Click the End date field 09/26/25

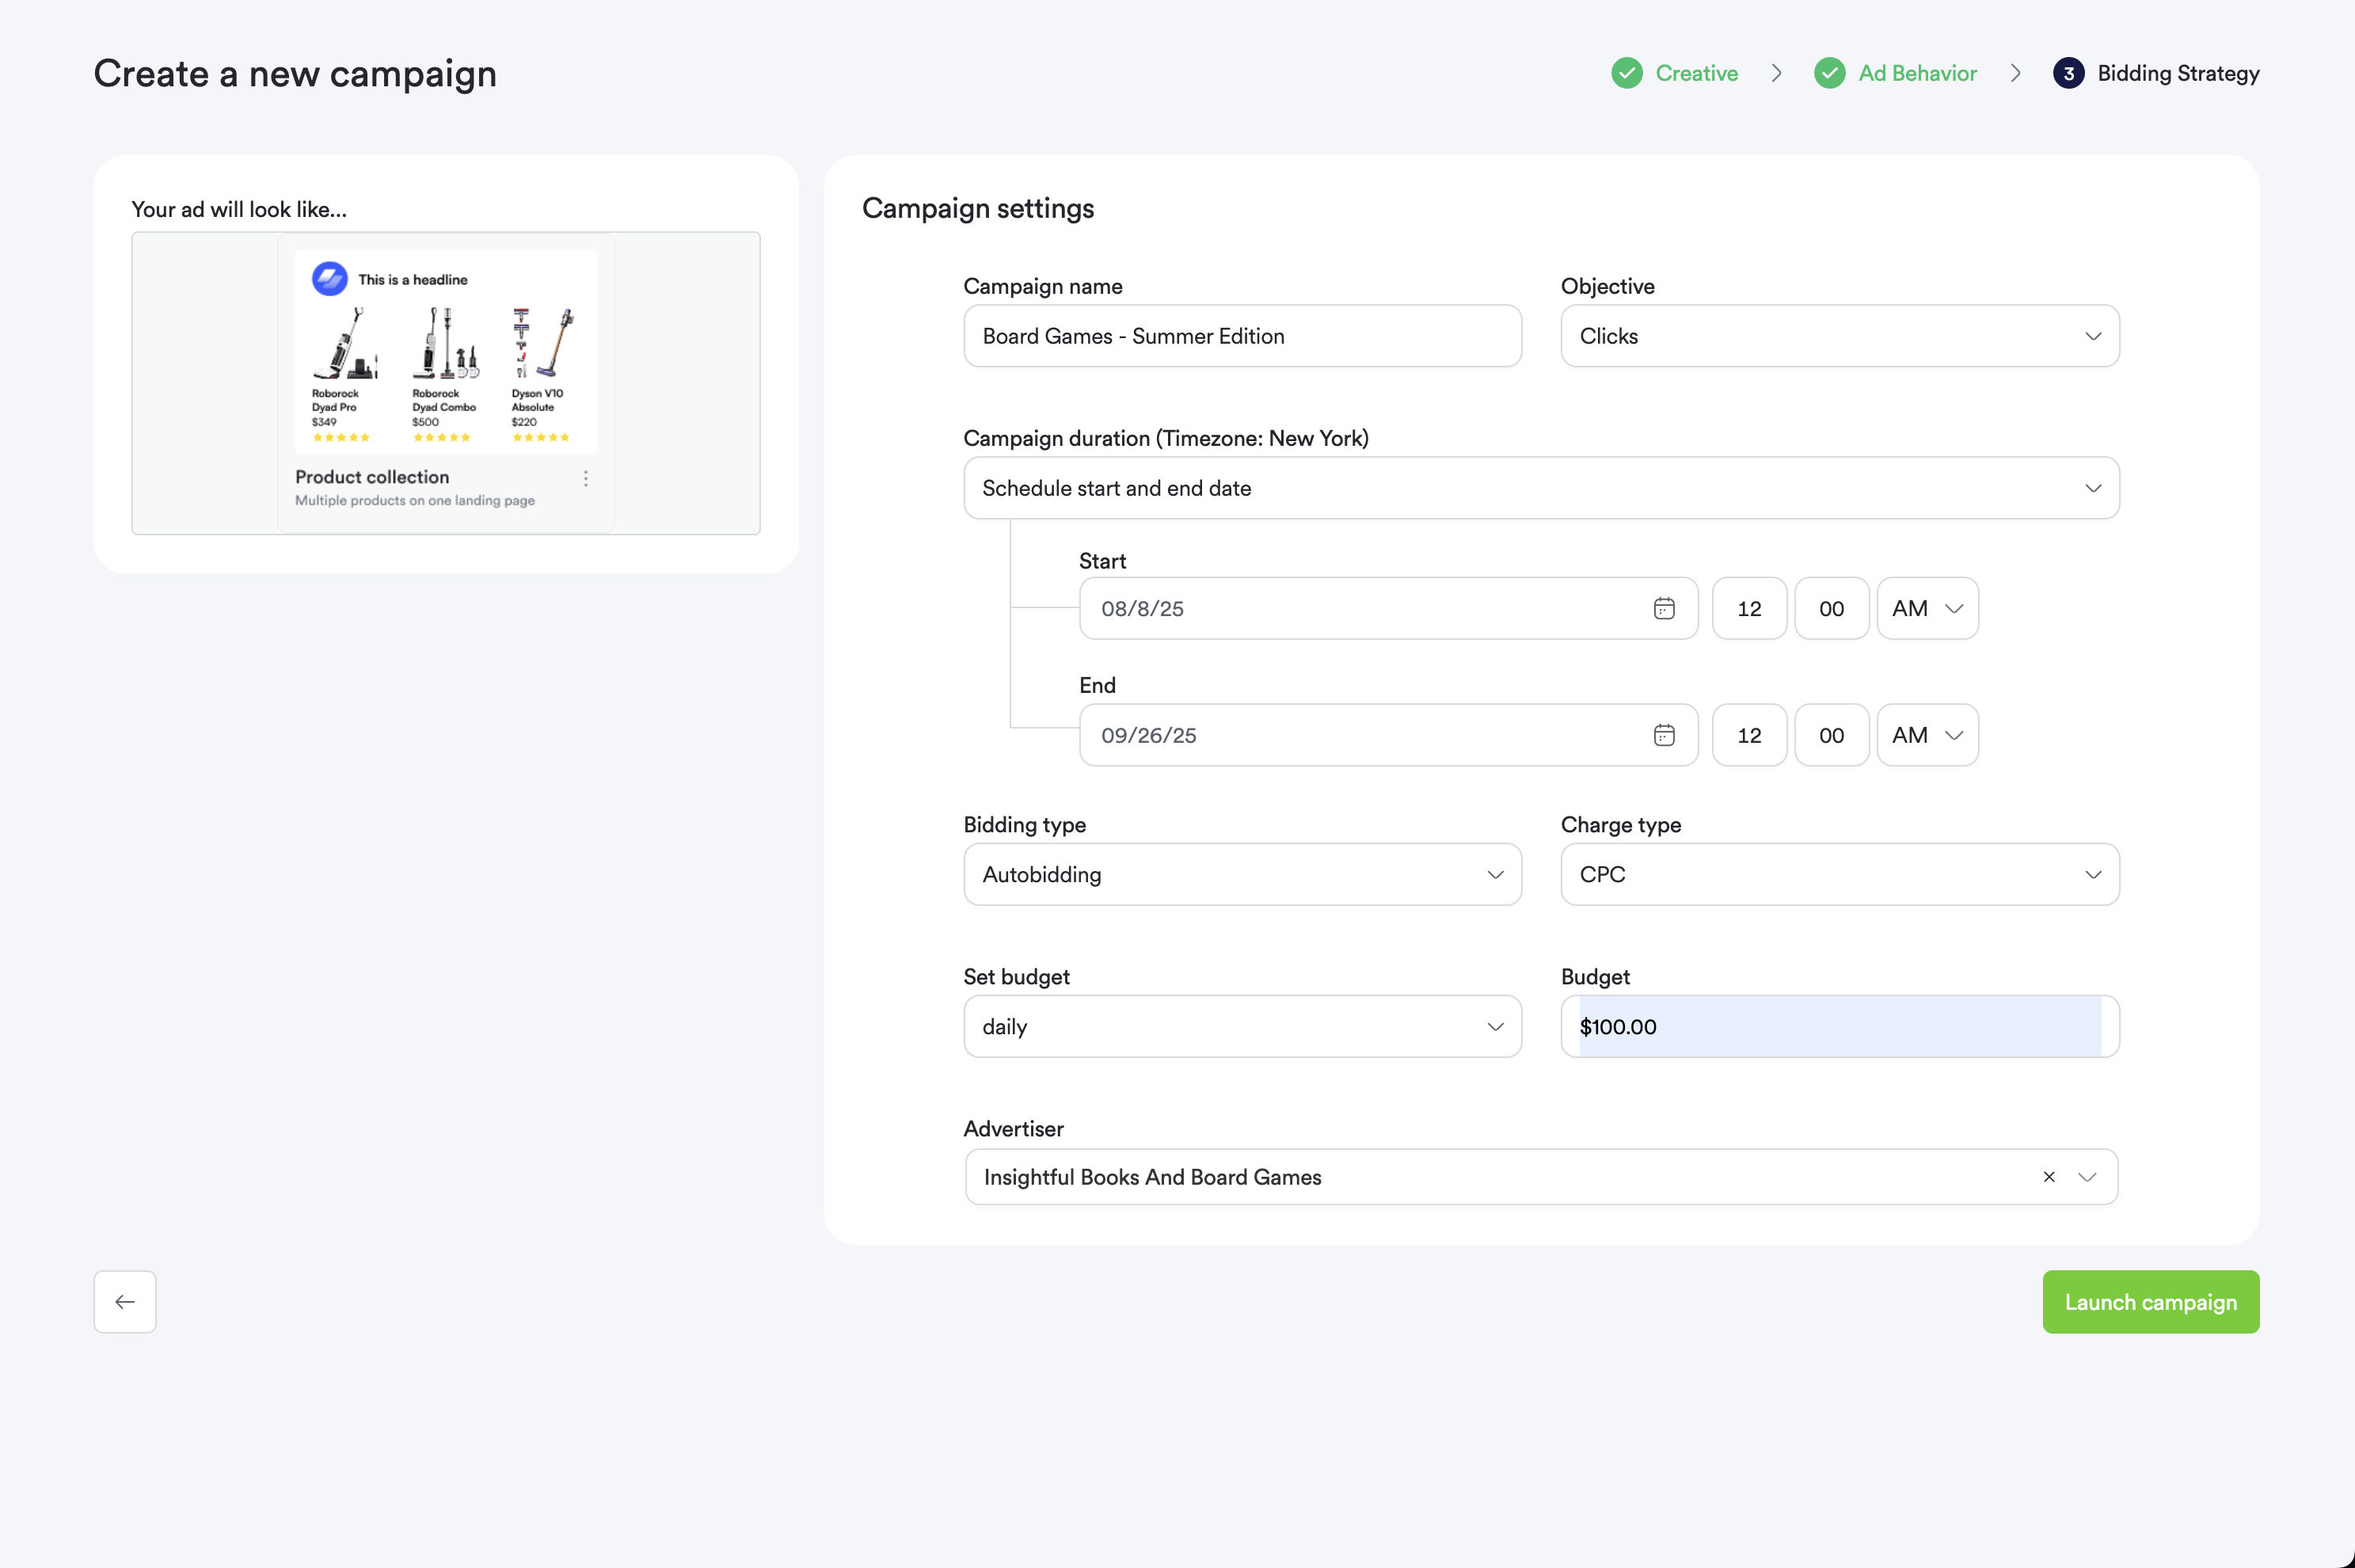(1388, 735)
